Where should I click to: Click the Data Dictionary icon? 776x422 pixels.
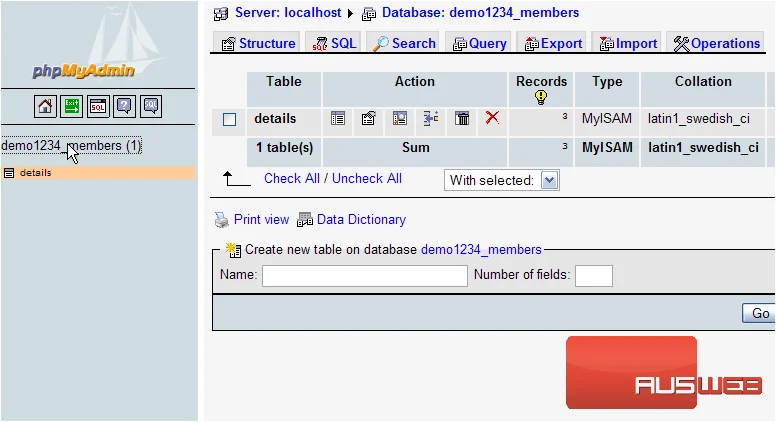pos(305,220)
